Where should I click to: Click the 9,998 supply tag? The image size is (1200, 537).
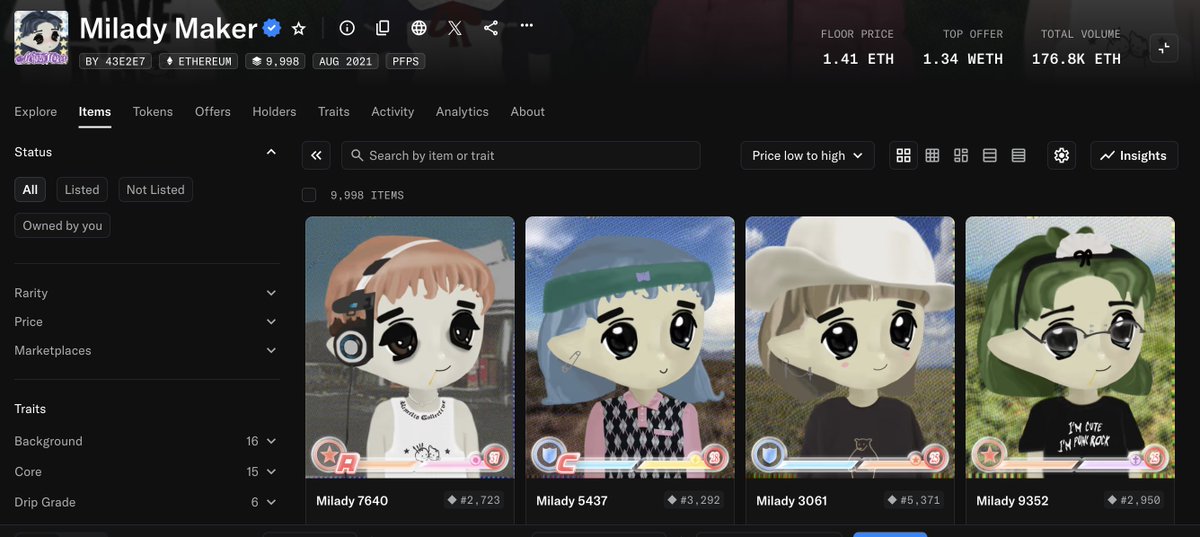(276, 61)
